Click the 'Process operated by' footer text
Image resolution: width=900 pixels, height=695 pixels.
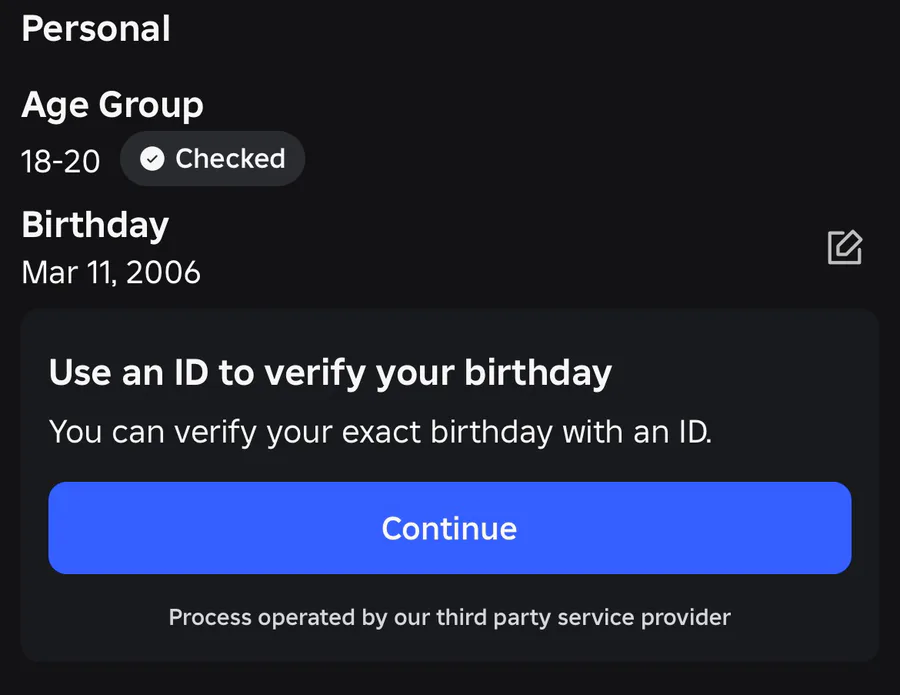pos(449,617)
